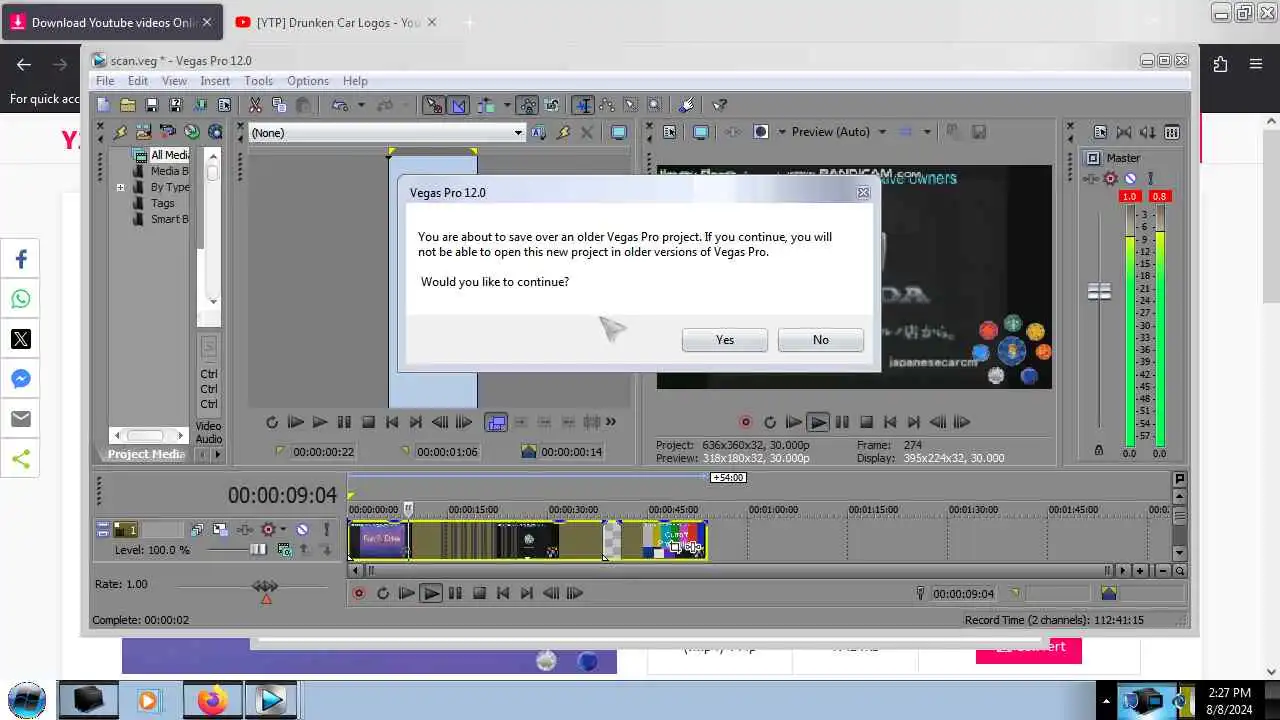Open the Tools menu
Viewport: 1280px width, 720px height.
tap(258, 81)
